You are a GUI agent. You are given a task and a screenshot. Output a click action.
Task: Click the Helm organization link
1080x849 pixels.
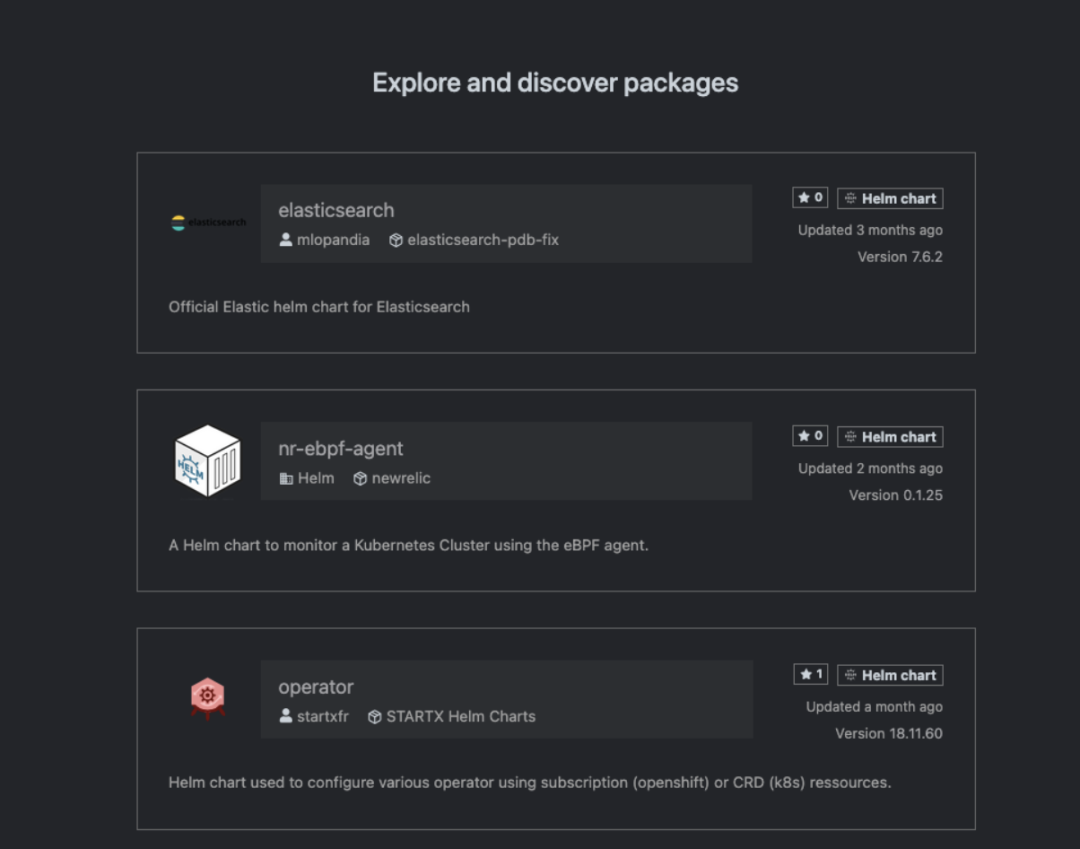click(x=316, y=478)
